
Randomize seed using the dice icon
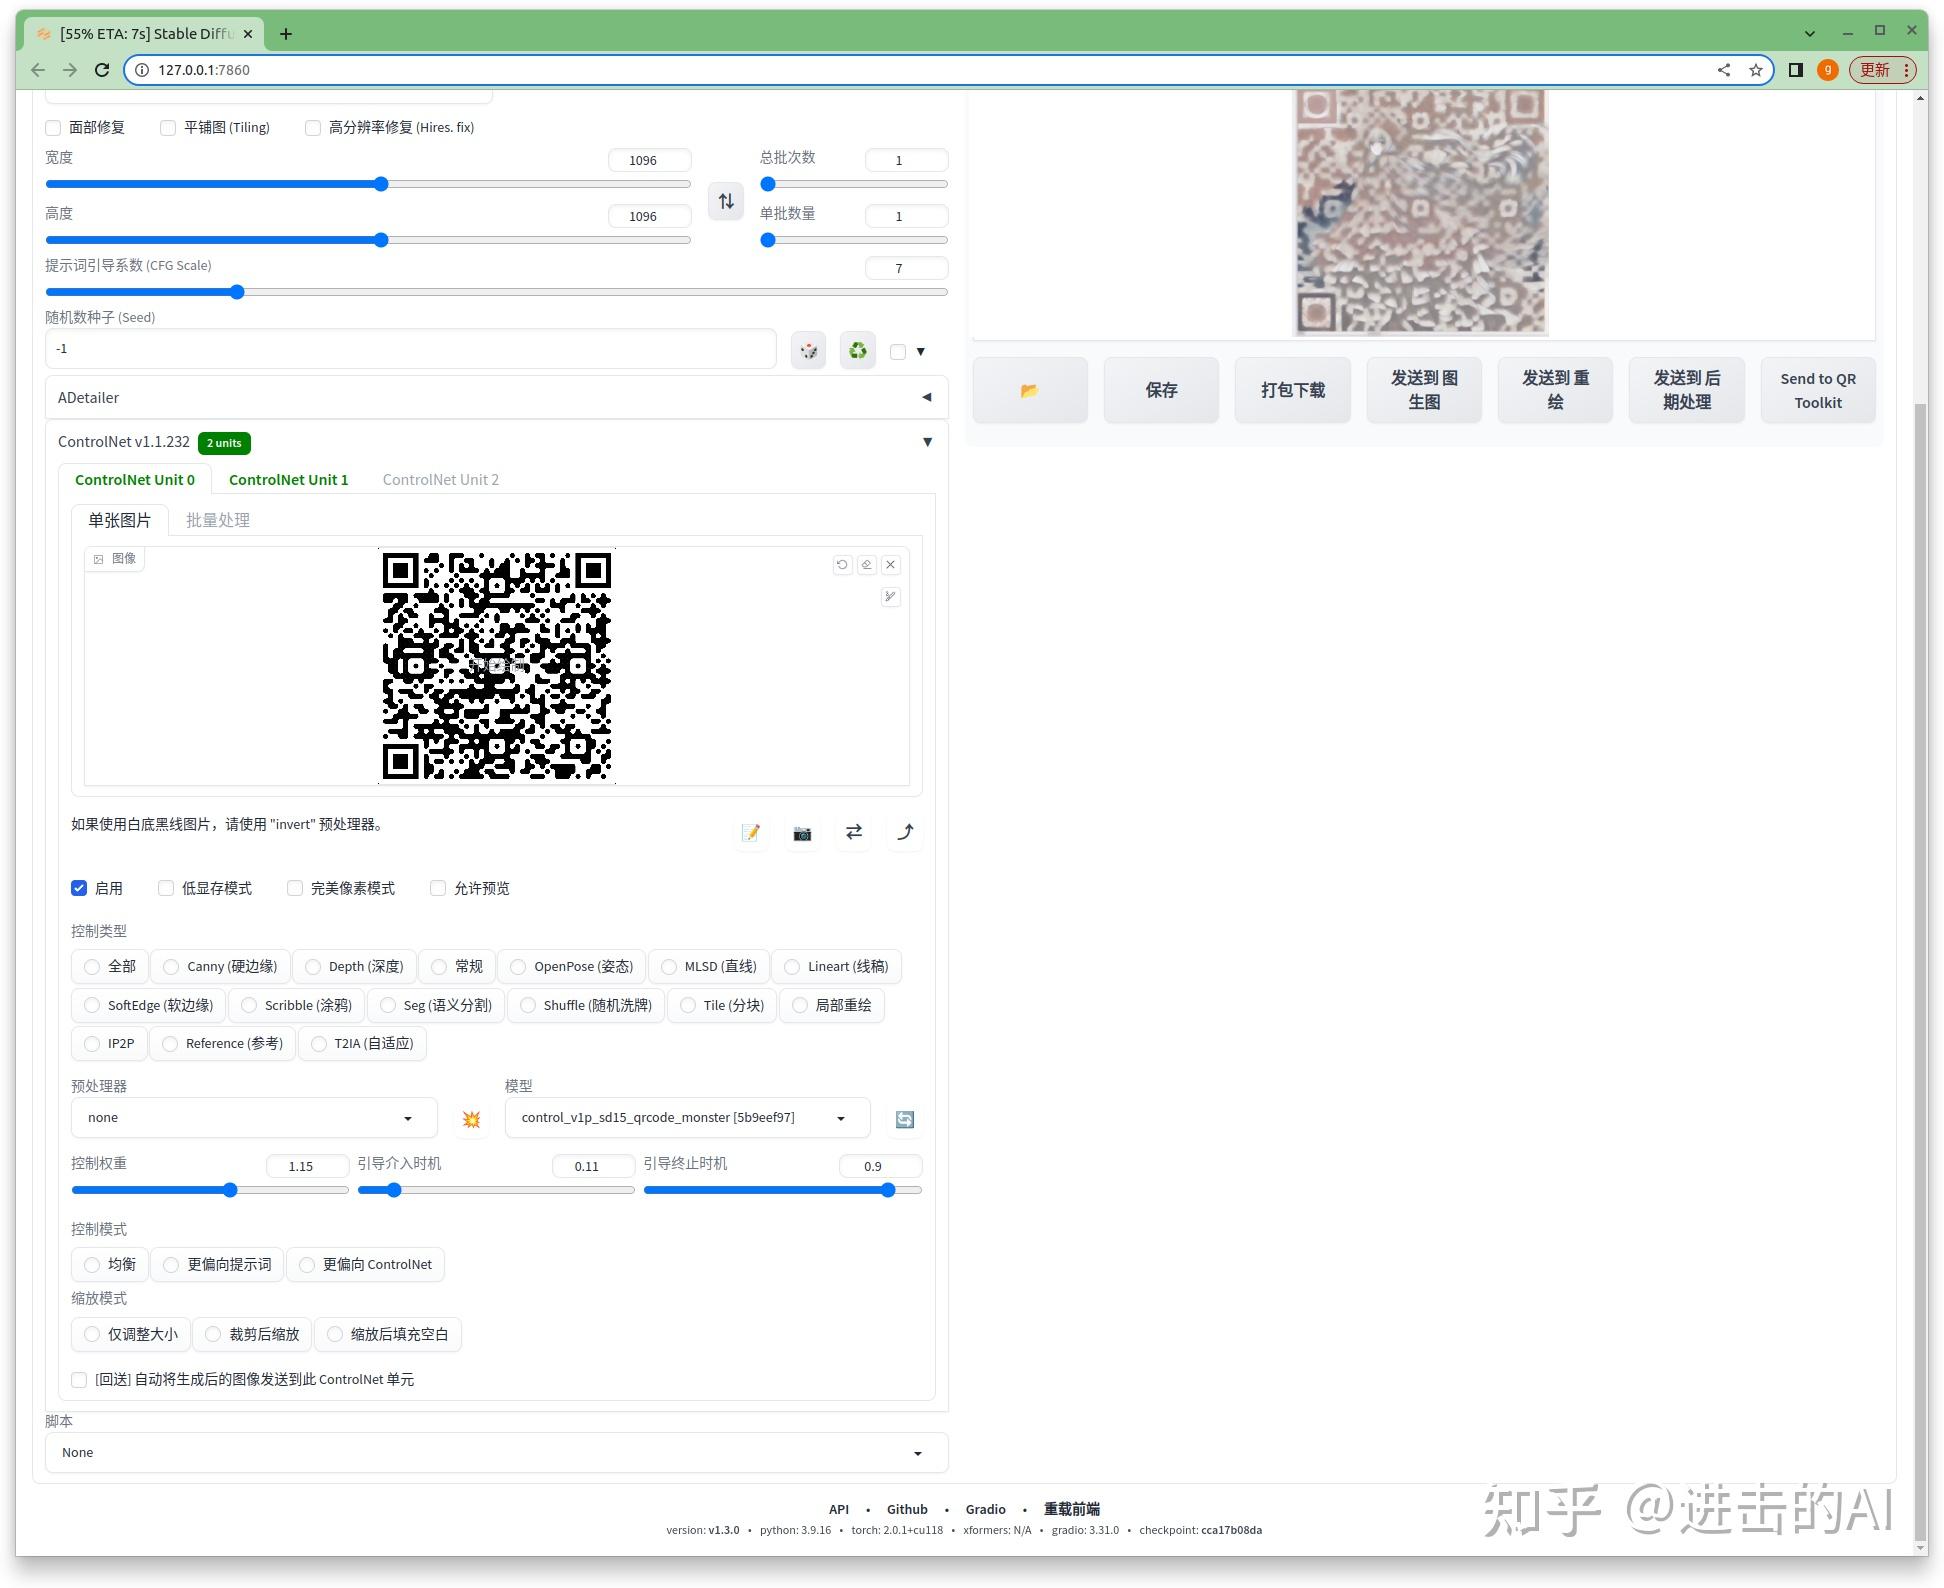808,349
